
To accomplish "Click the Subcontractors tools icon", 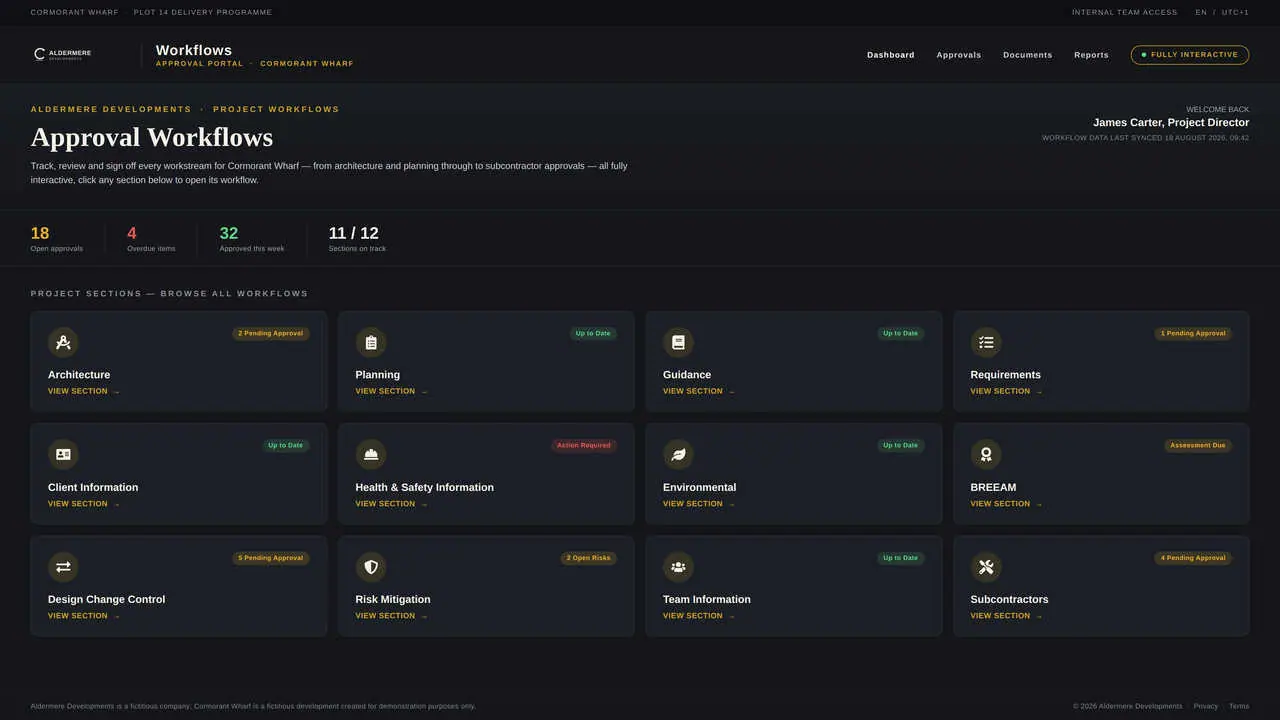I will point(986,567).
